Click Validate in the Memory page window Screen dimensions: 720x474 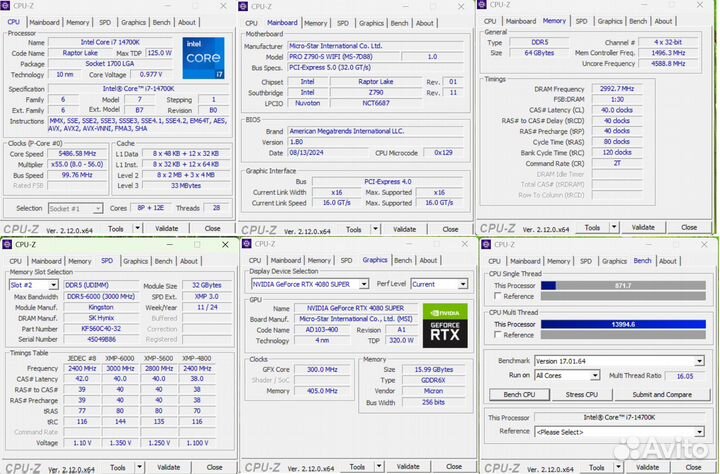[643, 227]
